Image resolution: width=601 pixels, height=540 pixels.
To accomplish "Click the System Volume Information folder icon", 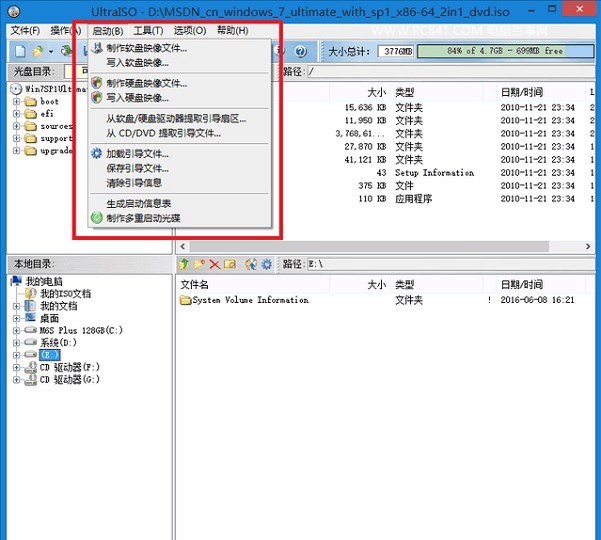I will pos(186,300).
